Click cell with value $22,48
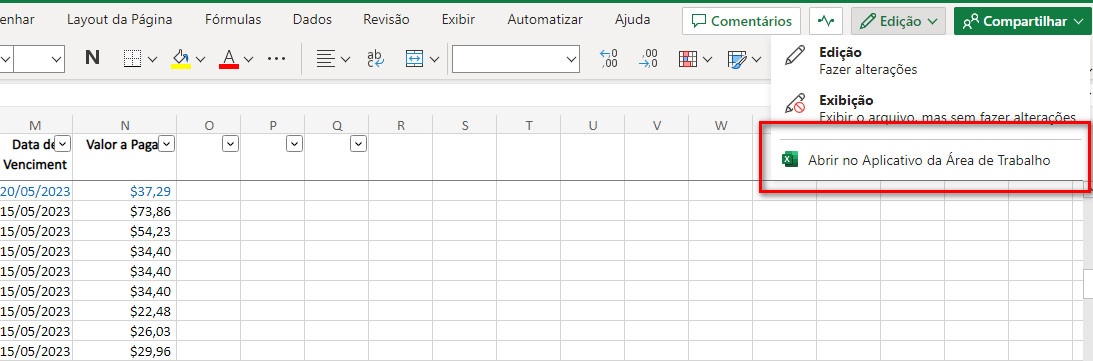This screenshot has width=1093, height=361. click(x=125, y=312)
